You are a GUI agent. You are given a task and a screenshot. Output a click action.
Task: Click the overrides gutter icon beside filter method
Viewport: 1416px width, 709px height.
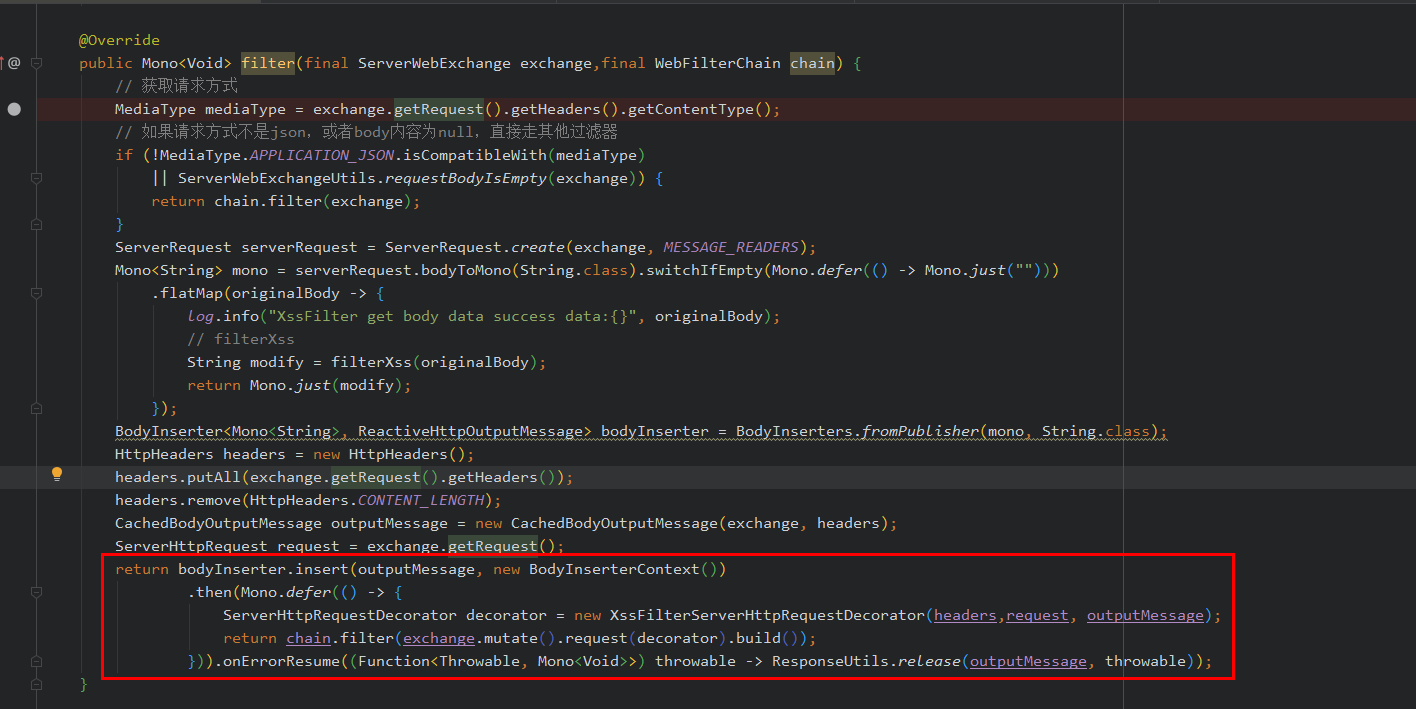(10, 63)
